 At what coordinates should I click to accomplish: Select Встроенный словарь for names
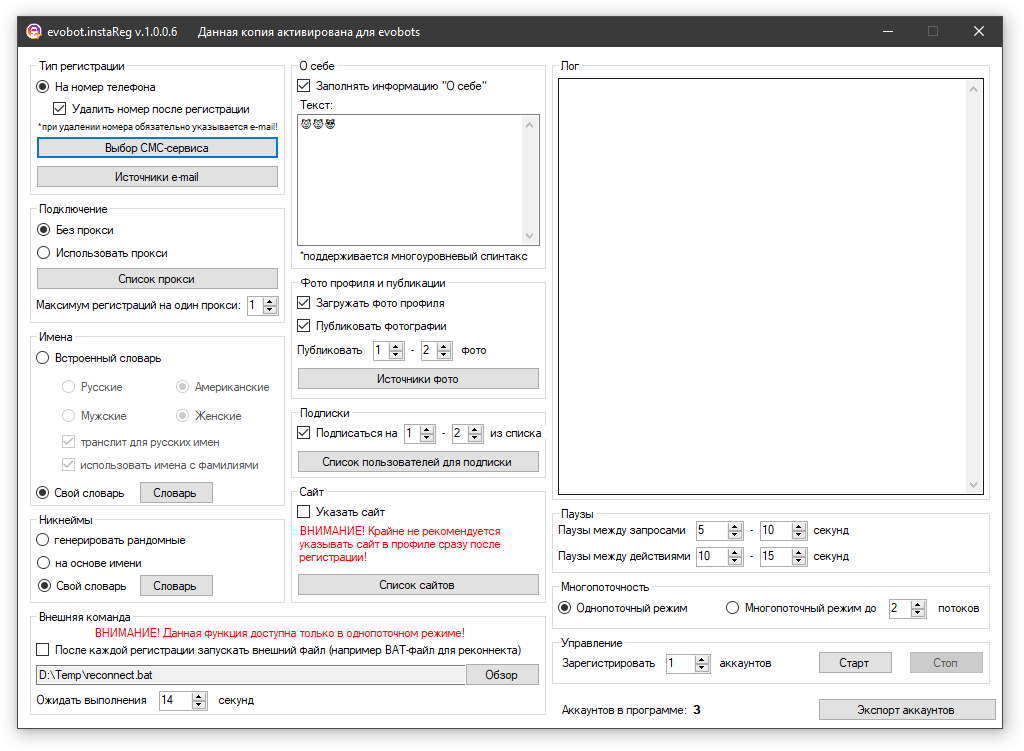[43, 358]
